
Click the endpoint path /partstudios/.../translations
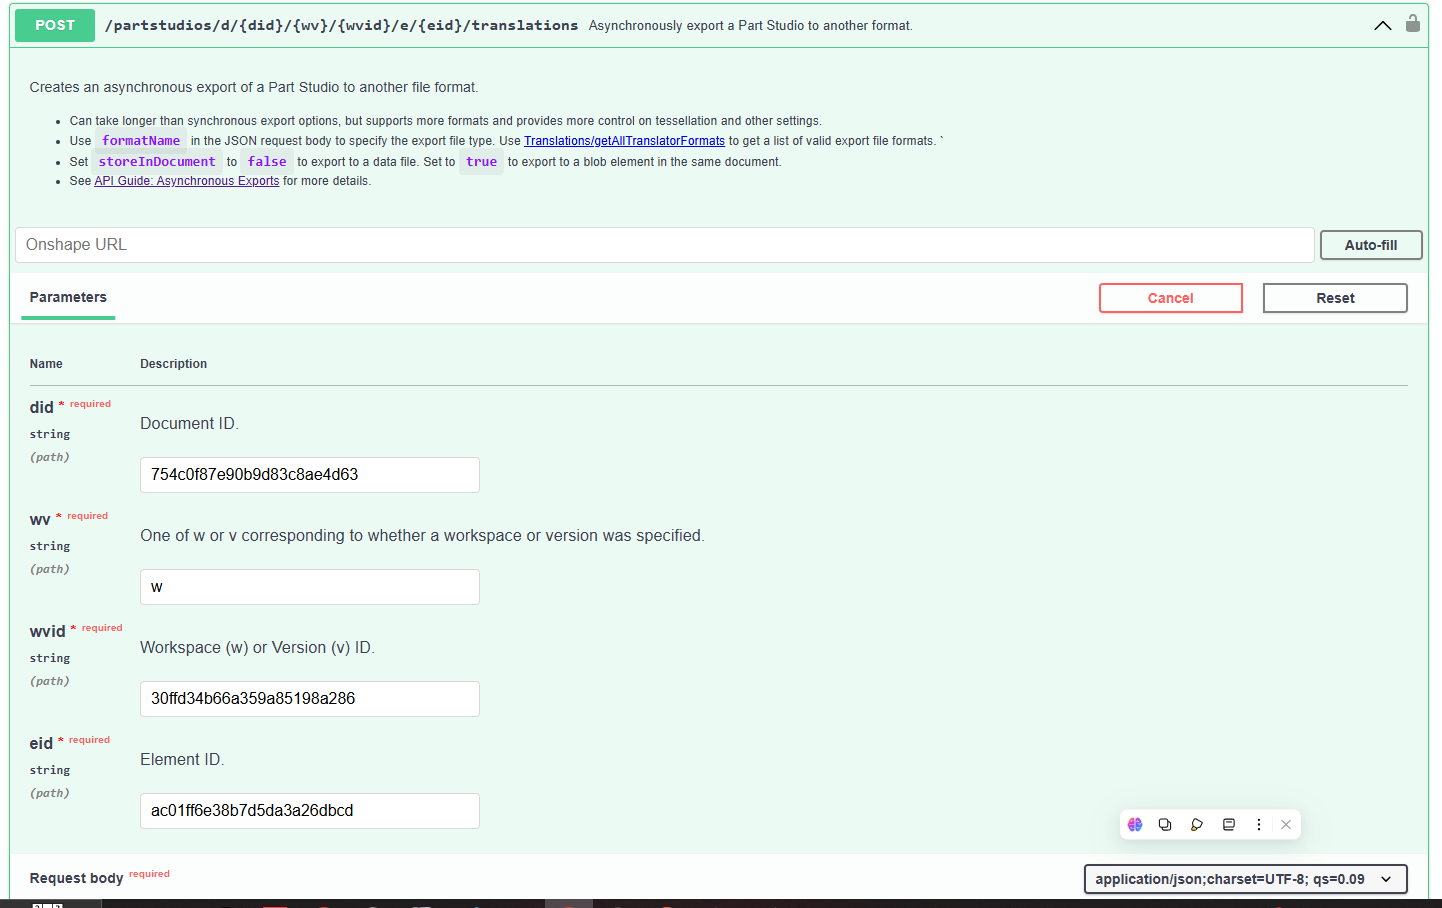tap(341, 25)
